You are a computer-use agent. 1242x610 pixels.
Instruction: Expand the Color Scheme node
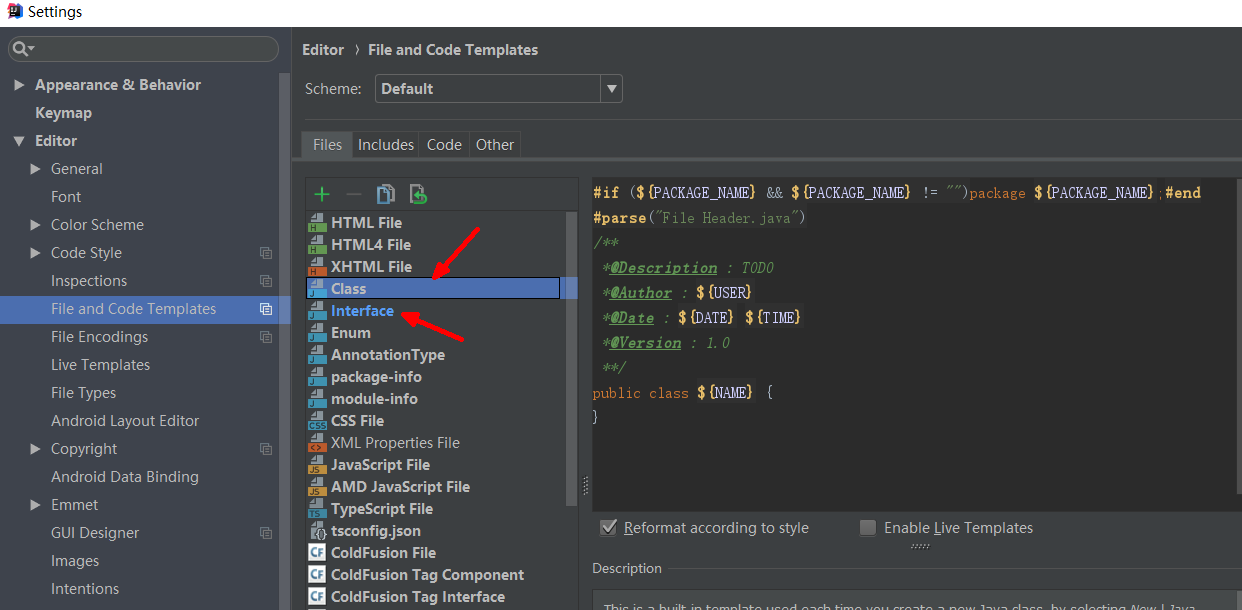pyautogui.click(x=36, y=225)
